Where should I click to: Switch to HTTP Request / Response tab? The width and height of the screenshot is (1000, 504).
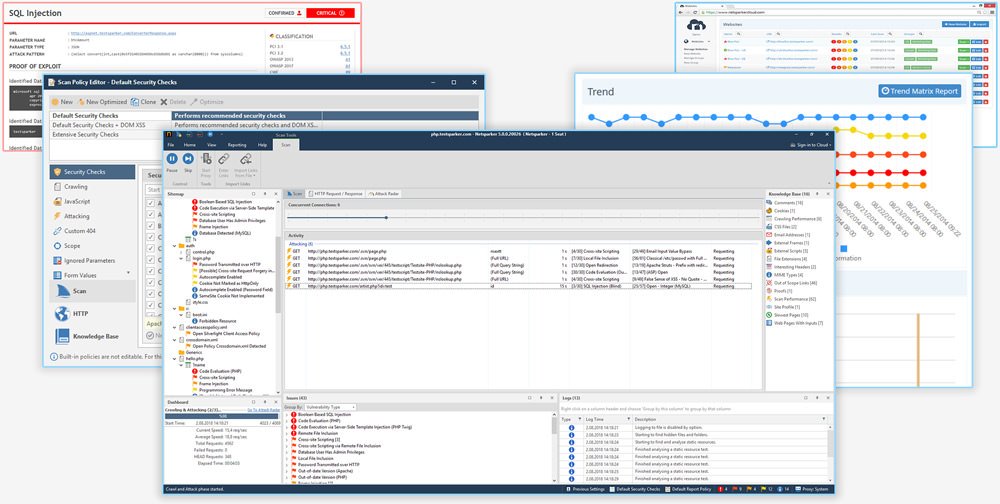pos(335,193)
